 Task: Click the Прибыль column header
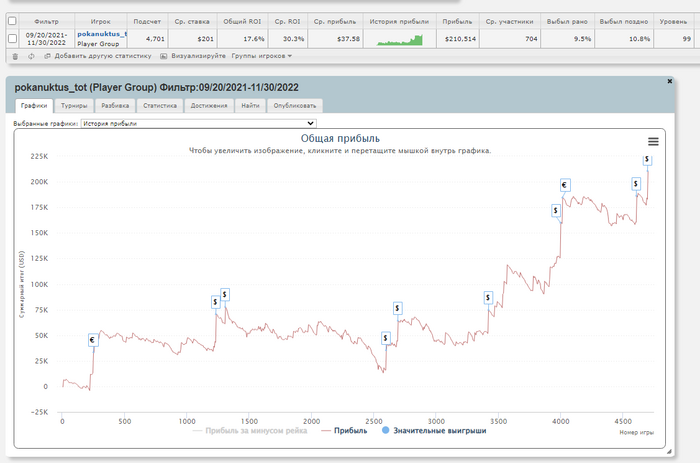tap(457, 21)
